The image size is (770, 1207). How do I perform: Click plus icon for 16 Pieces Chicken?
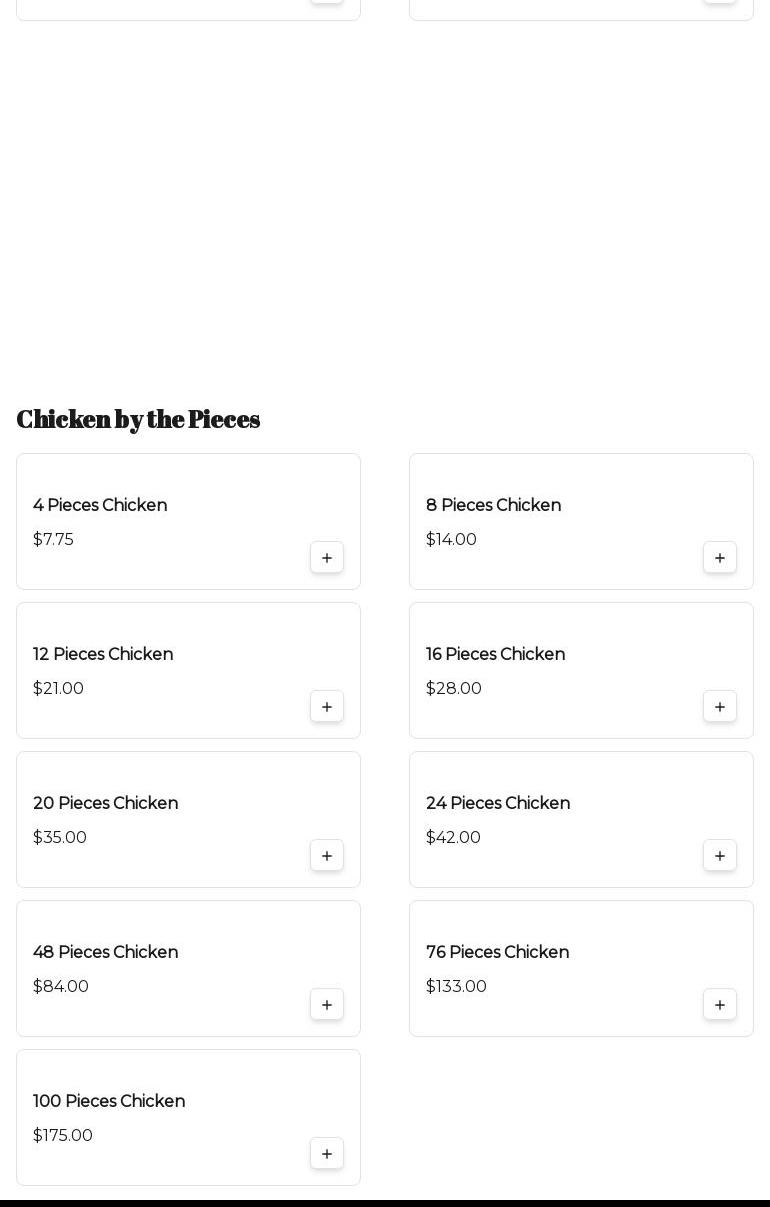(x=720, y=707)
